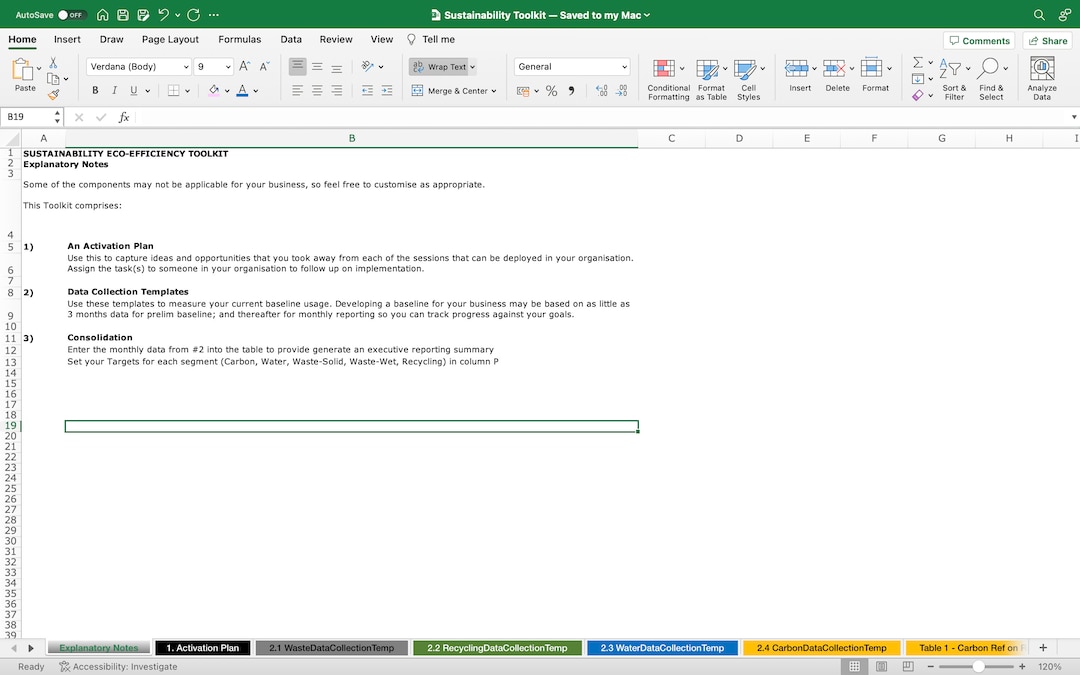Click the Name Box showing B19
Image resolution: width=1080 pixels, height=675 pixels.
[x=25, y=117]
